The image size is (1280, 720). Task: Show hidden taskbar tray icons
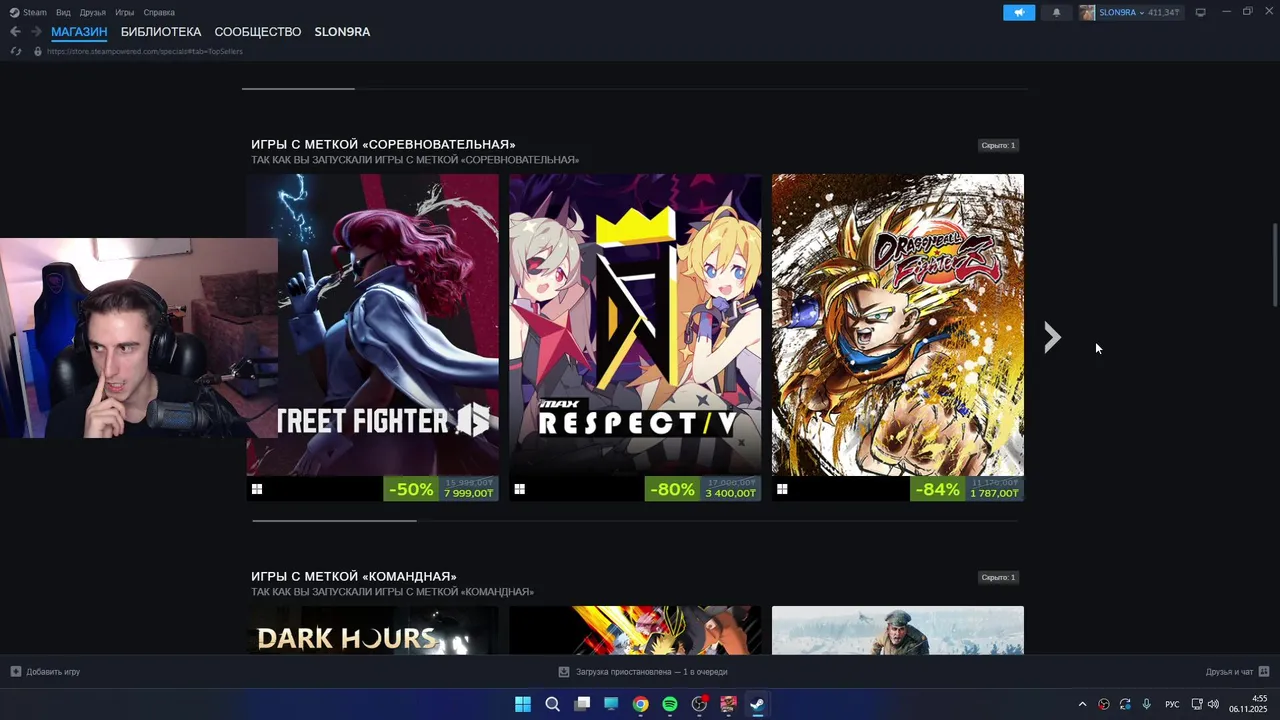1082,704
